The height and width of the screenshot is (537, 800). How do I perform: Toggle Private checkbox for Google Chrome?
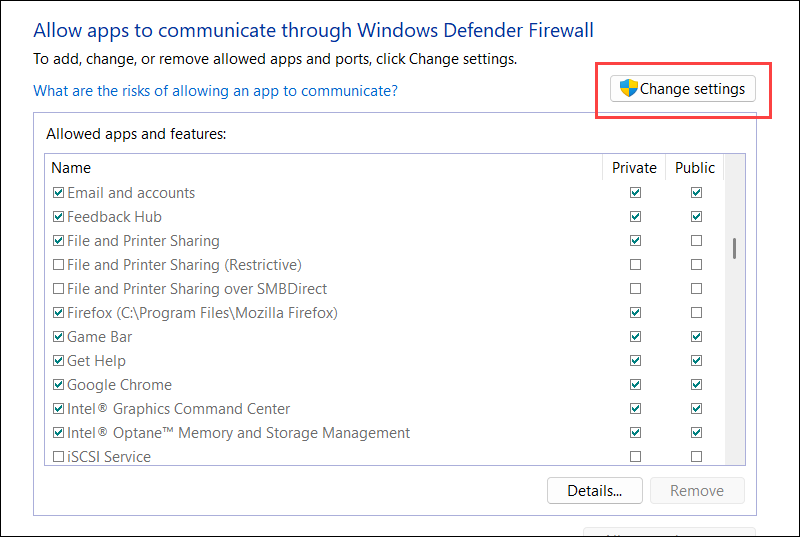pos(635,385)
